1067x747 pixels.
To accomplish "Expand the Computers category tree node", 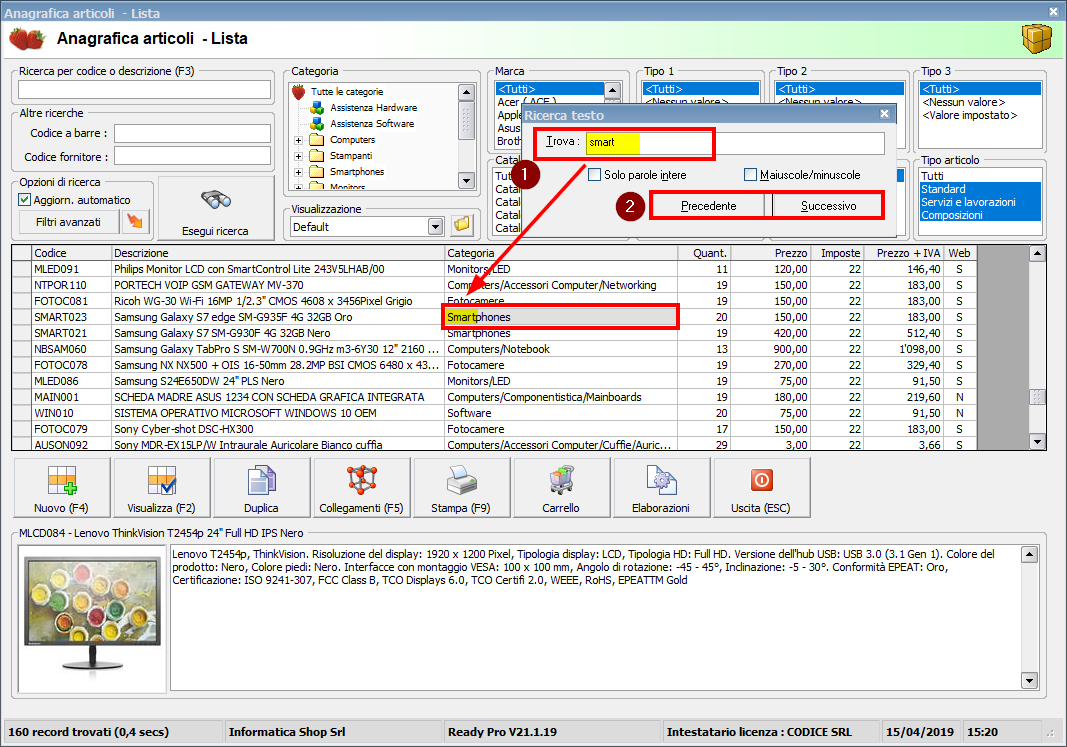I will click(298, 140).
